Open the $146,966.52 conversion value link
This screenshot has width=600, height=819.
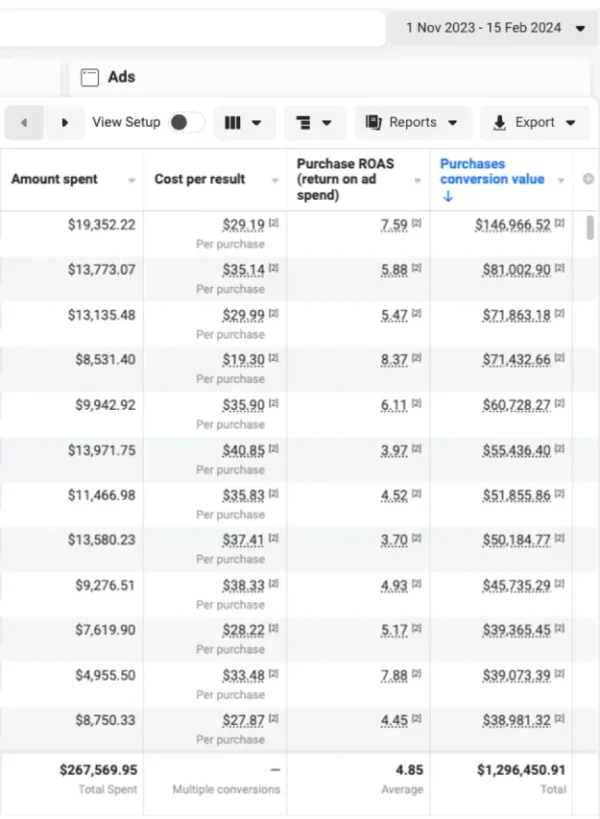(x=512, y=225)
